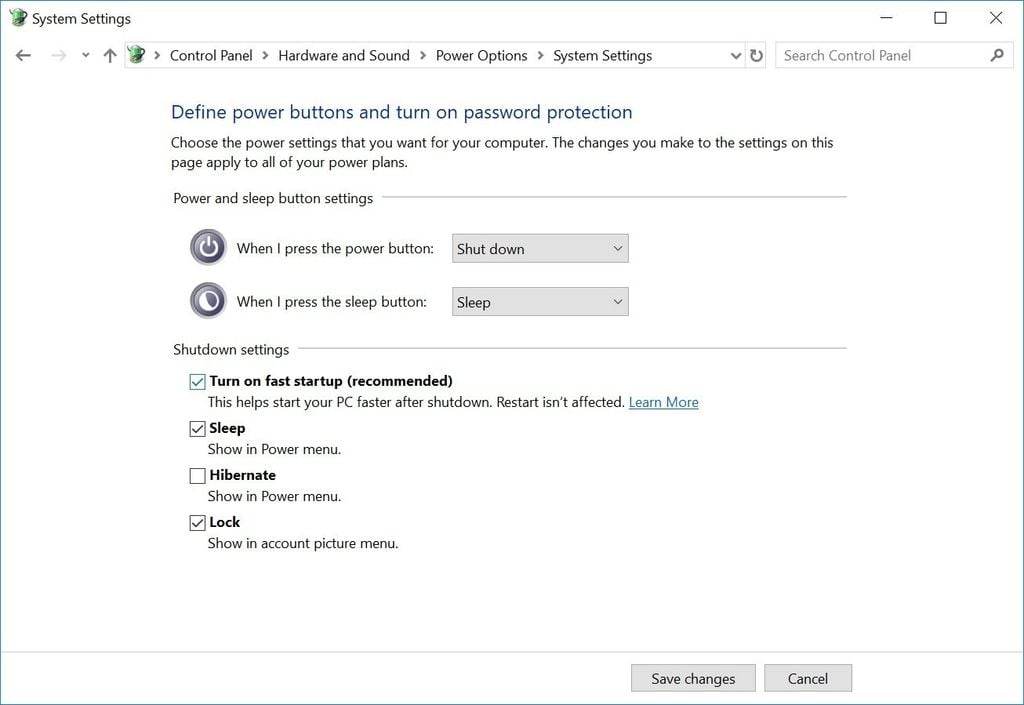This screenshot has width=1024, height=705.
Task: Click the back navigation arrow
Action: click(24, 56)
